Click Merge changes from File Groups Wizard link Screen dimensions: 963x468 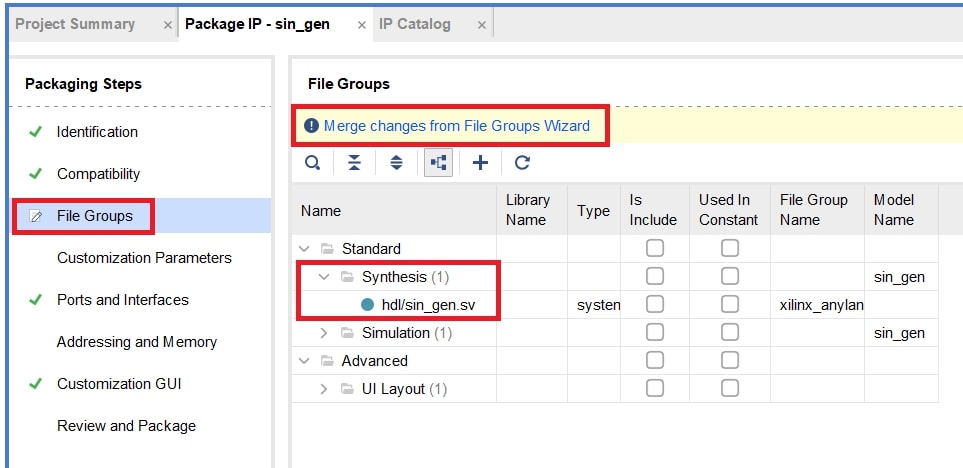(456, 126)
